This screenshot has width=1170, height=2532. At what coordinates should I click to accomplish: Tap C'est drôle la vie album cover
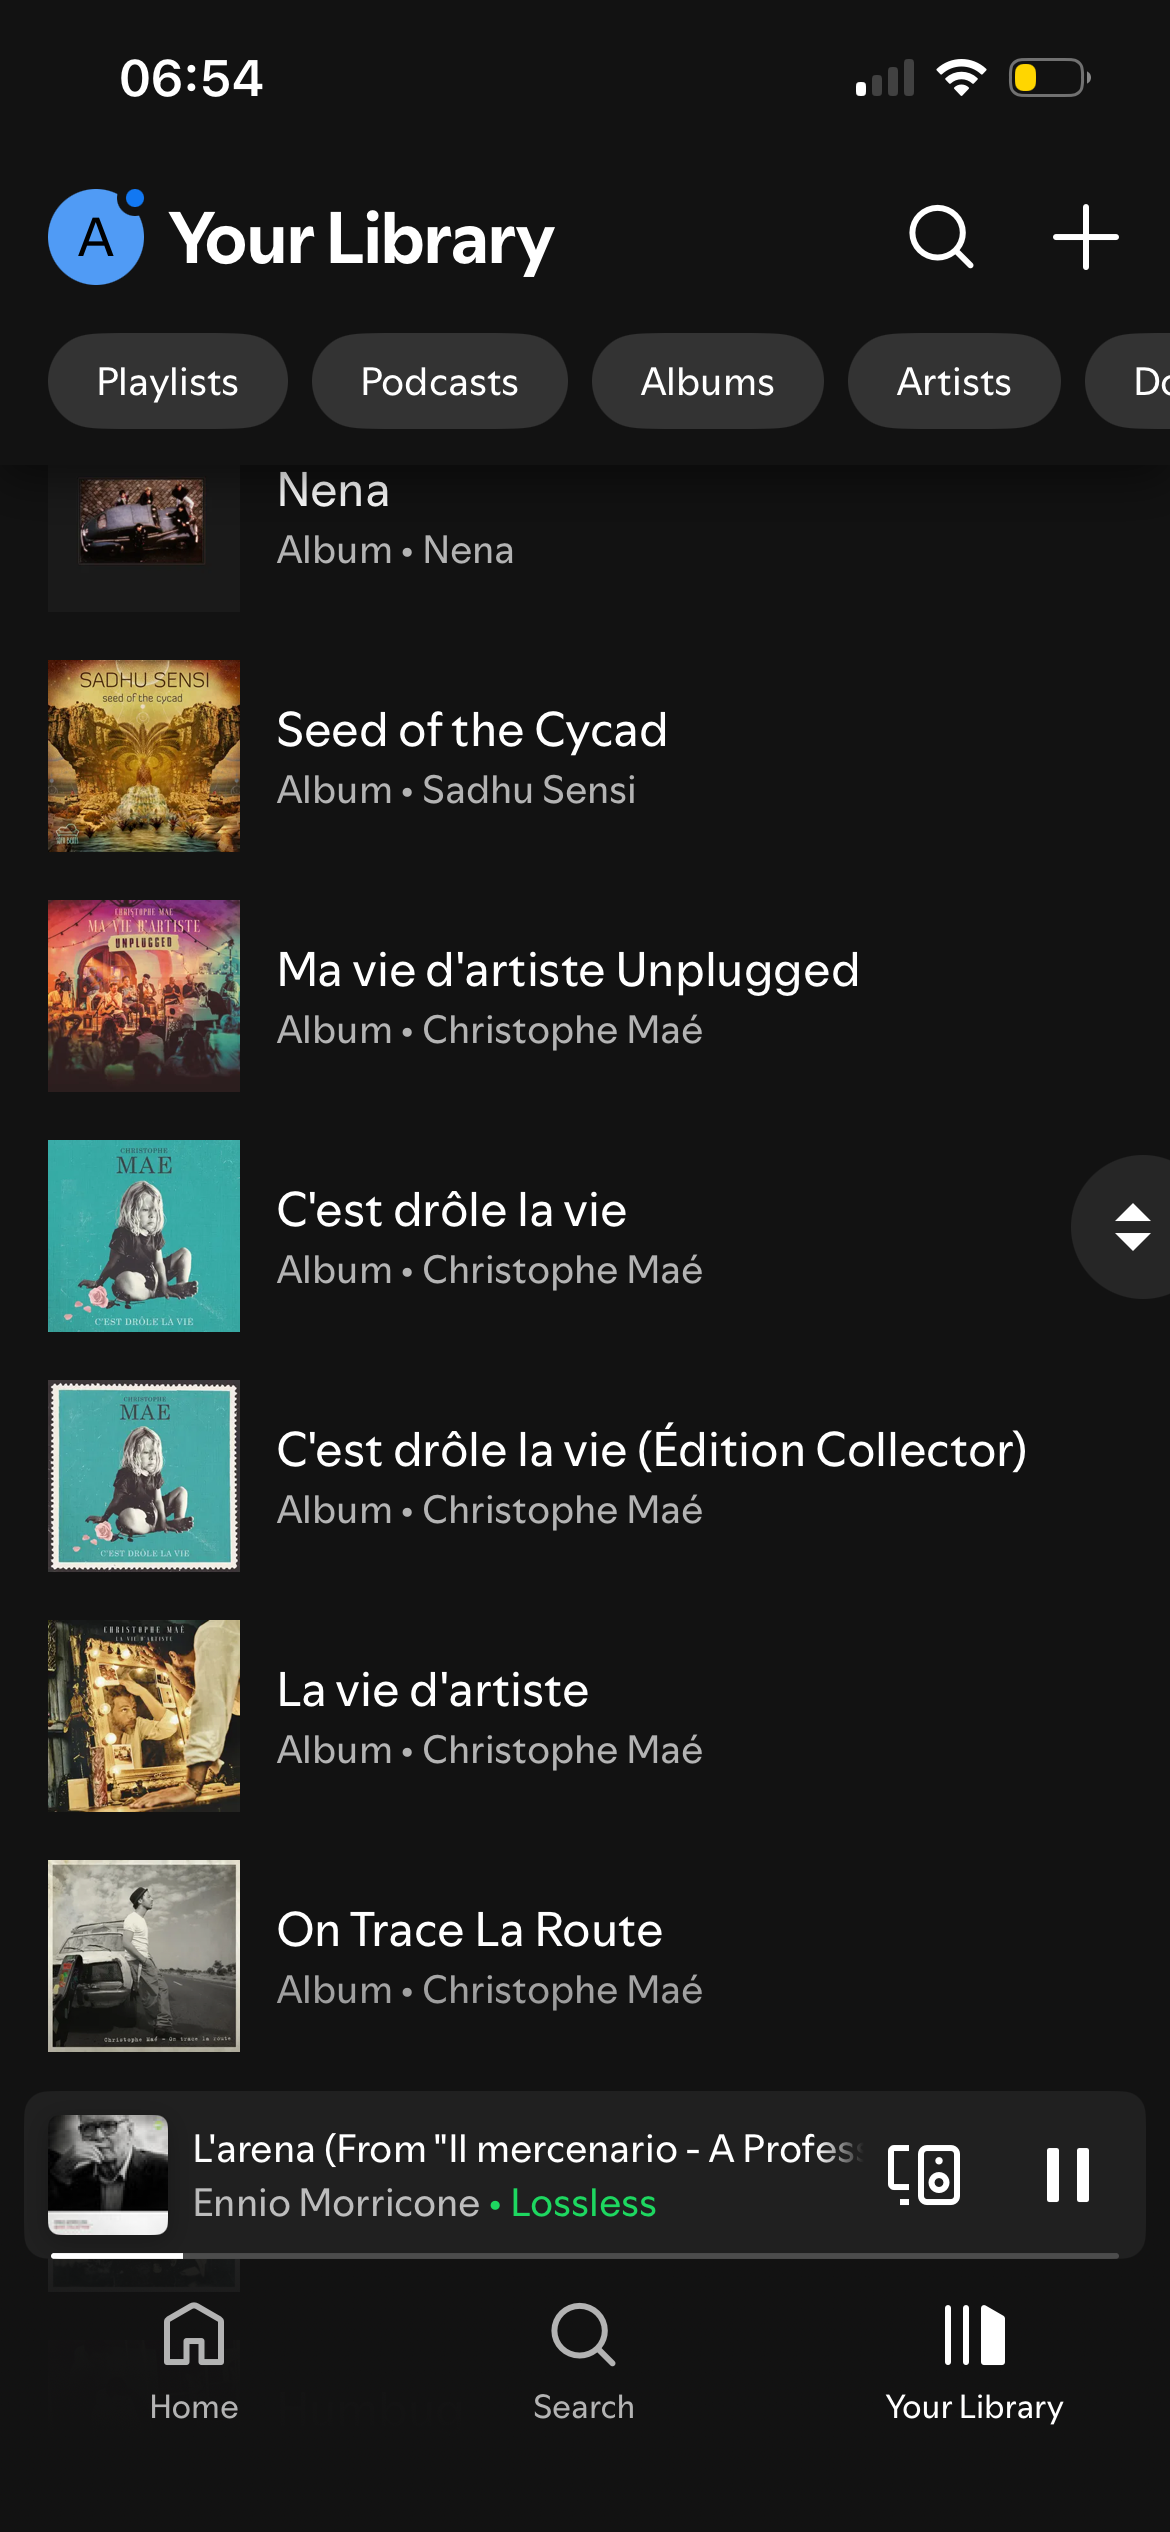click(x=144, y=1236)
